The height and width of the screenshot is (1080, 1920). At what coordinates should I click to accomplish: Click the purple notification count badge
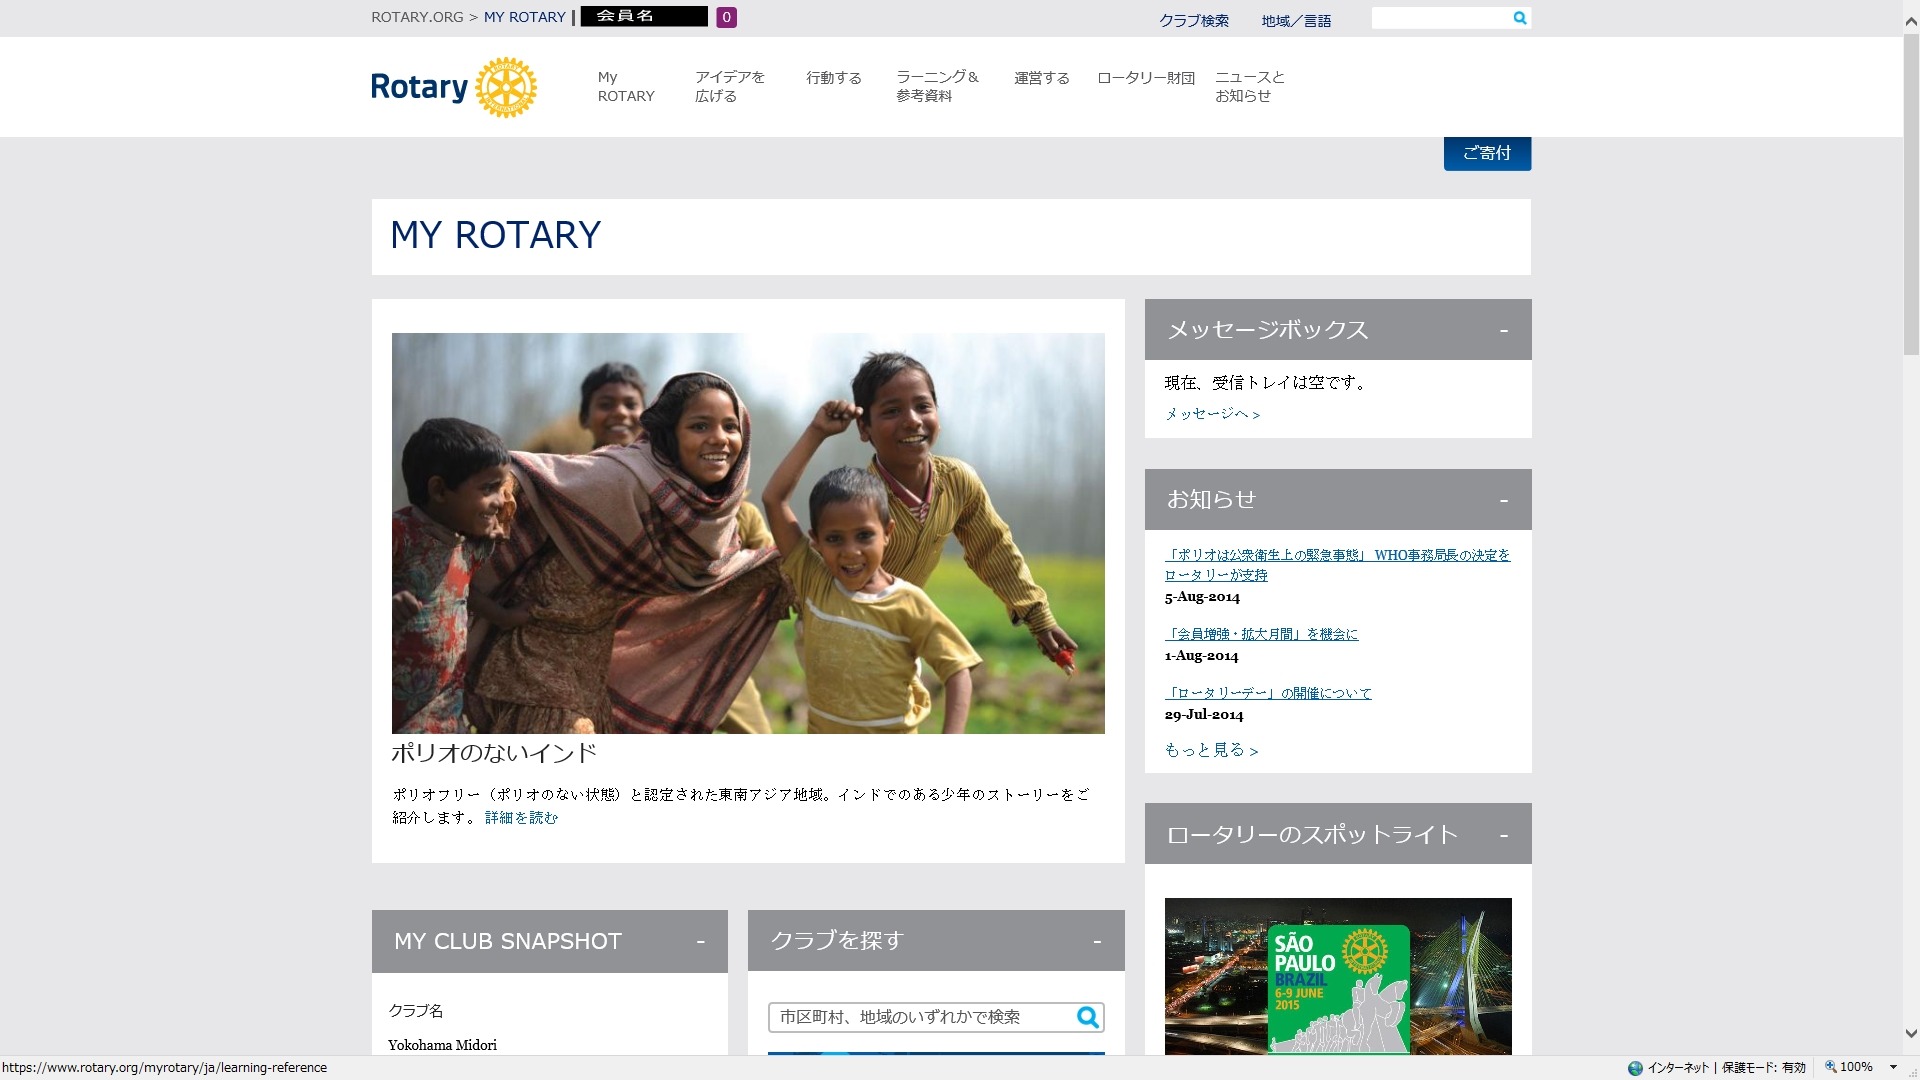(x=726, y=17)
